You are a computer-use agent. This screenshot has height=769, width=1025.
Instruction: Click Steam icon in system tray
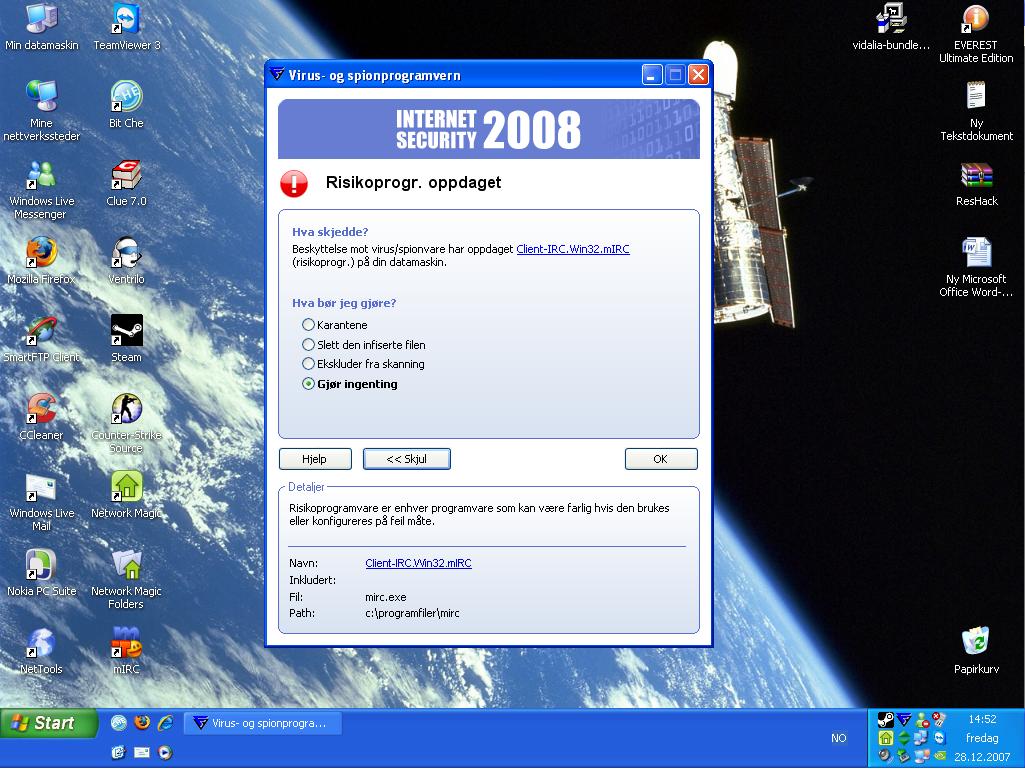pyautogui.click(x=886, y=720)
